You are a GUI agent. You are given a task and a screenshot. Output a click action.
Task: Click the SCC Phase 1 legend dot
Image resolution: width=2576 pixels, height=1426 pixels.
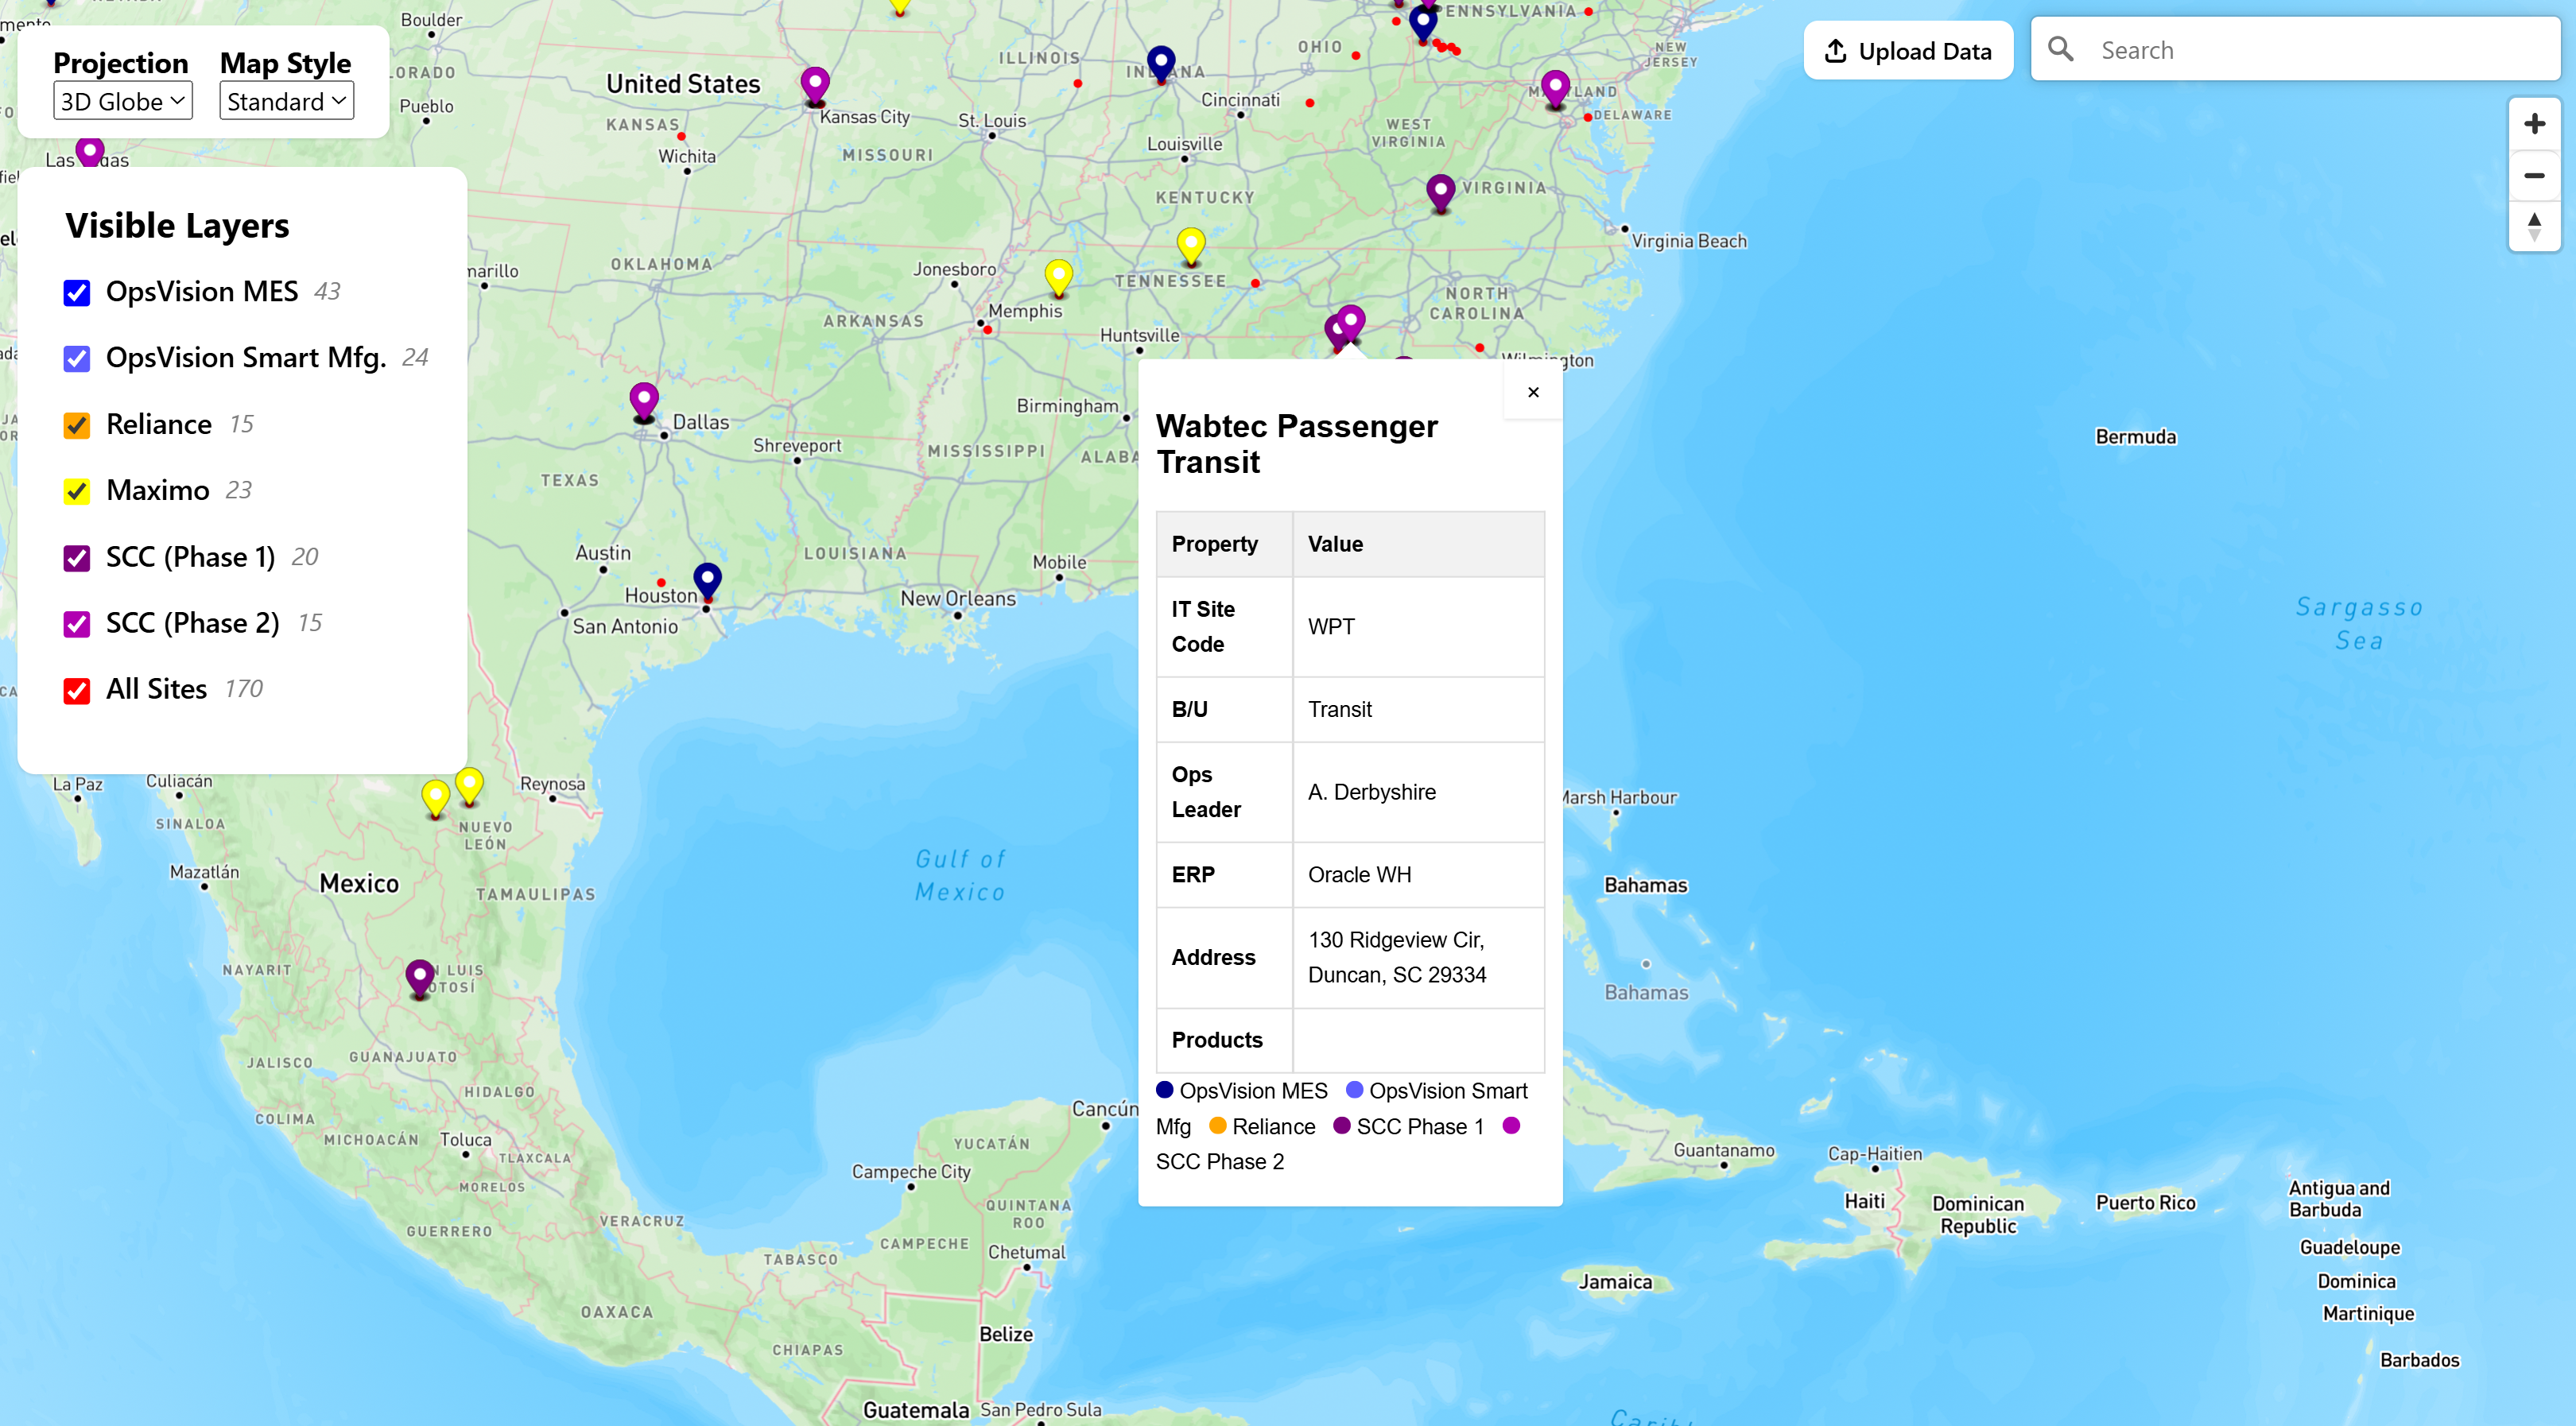1342,1126
